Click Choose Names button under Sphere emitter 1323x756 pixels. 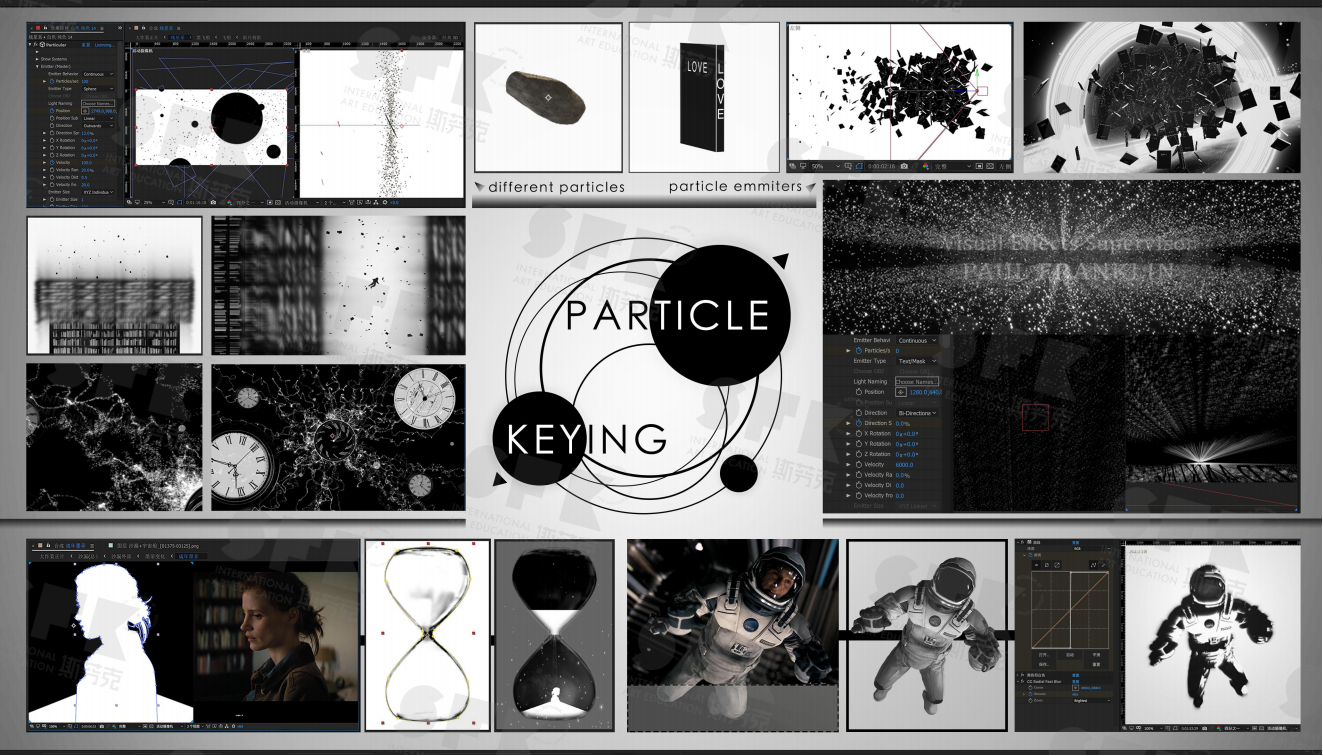[97, 103]
